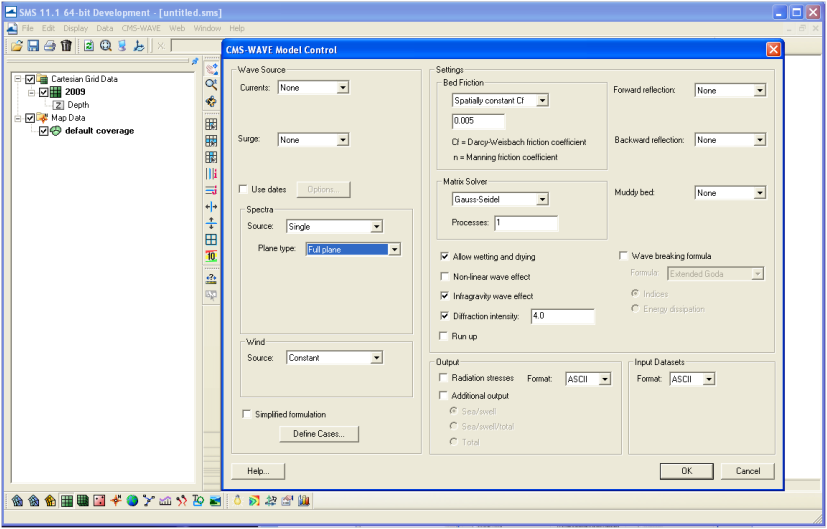Viewport: 827px width, 529px height.
Task: Click the red-i vertical lines grid tool
Action: coord(211,174)
